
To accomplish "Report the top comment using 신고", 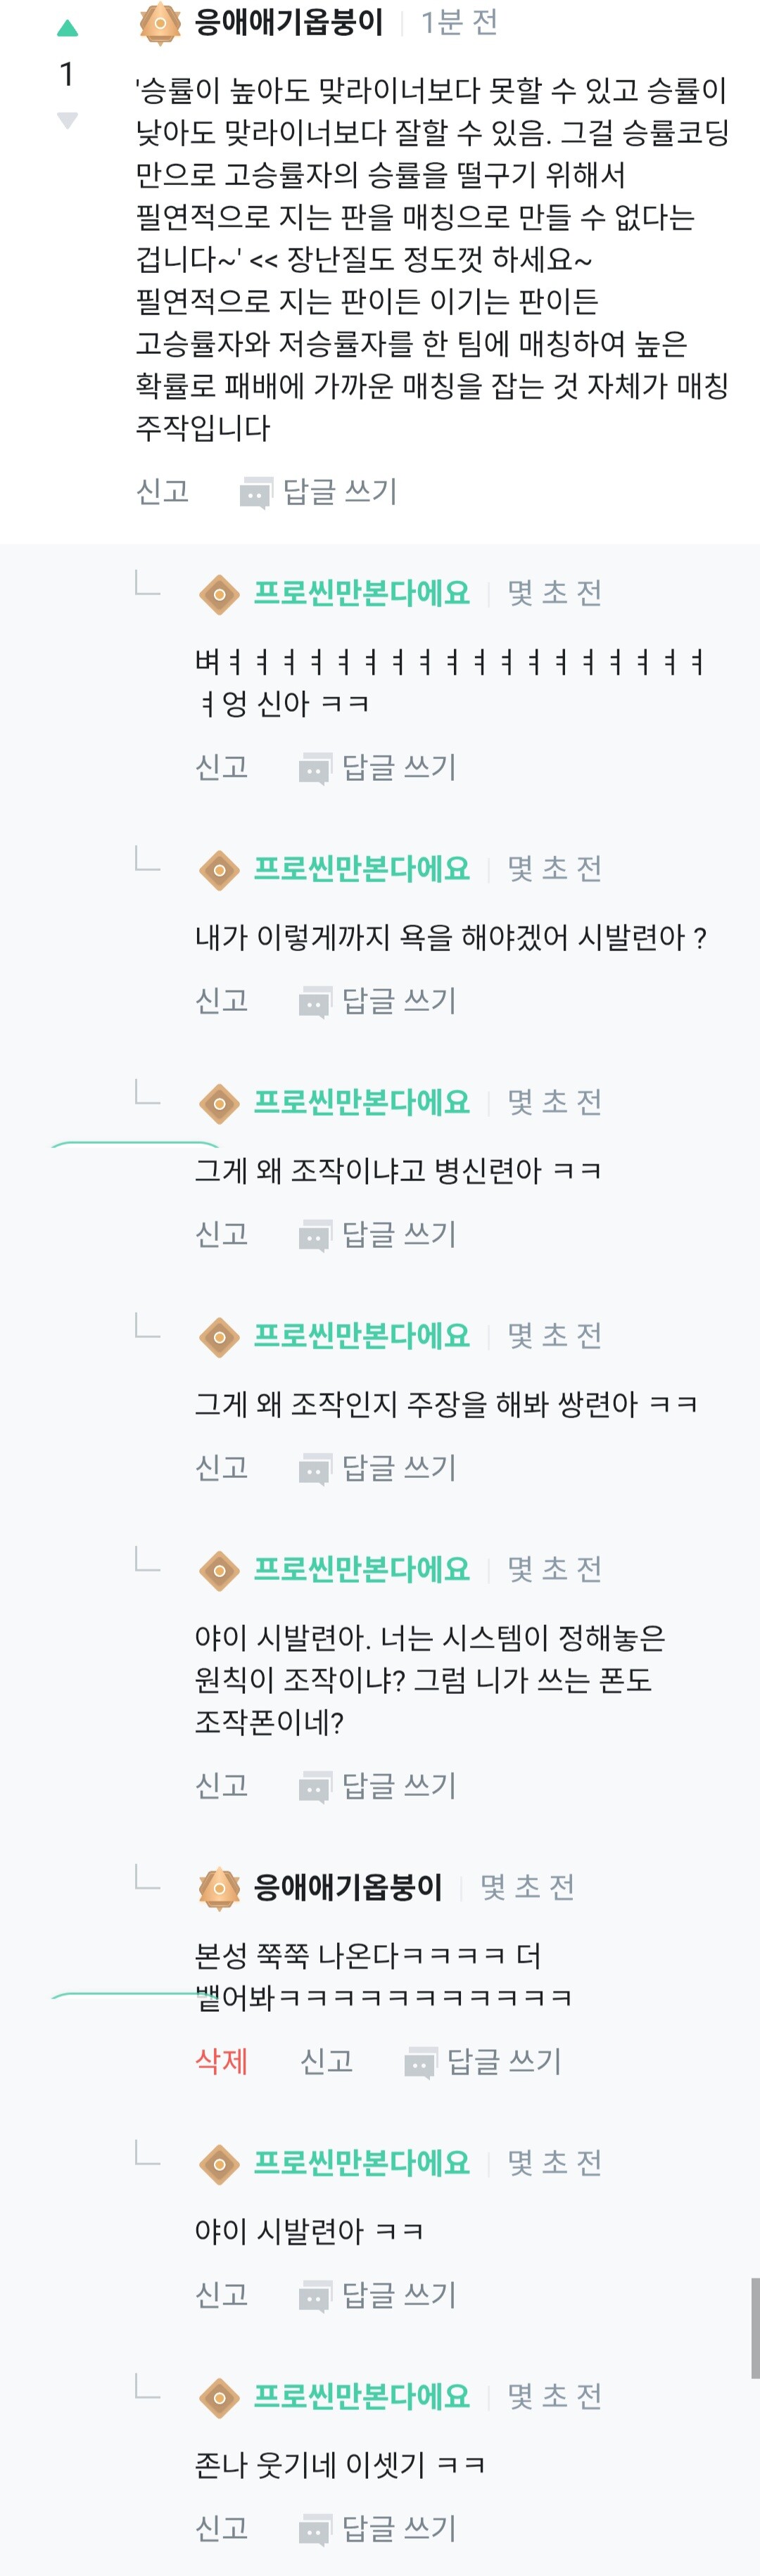I will point(162,491).
